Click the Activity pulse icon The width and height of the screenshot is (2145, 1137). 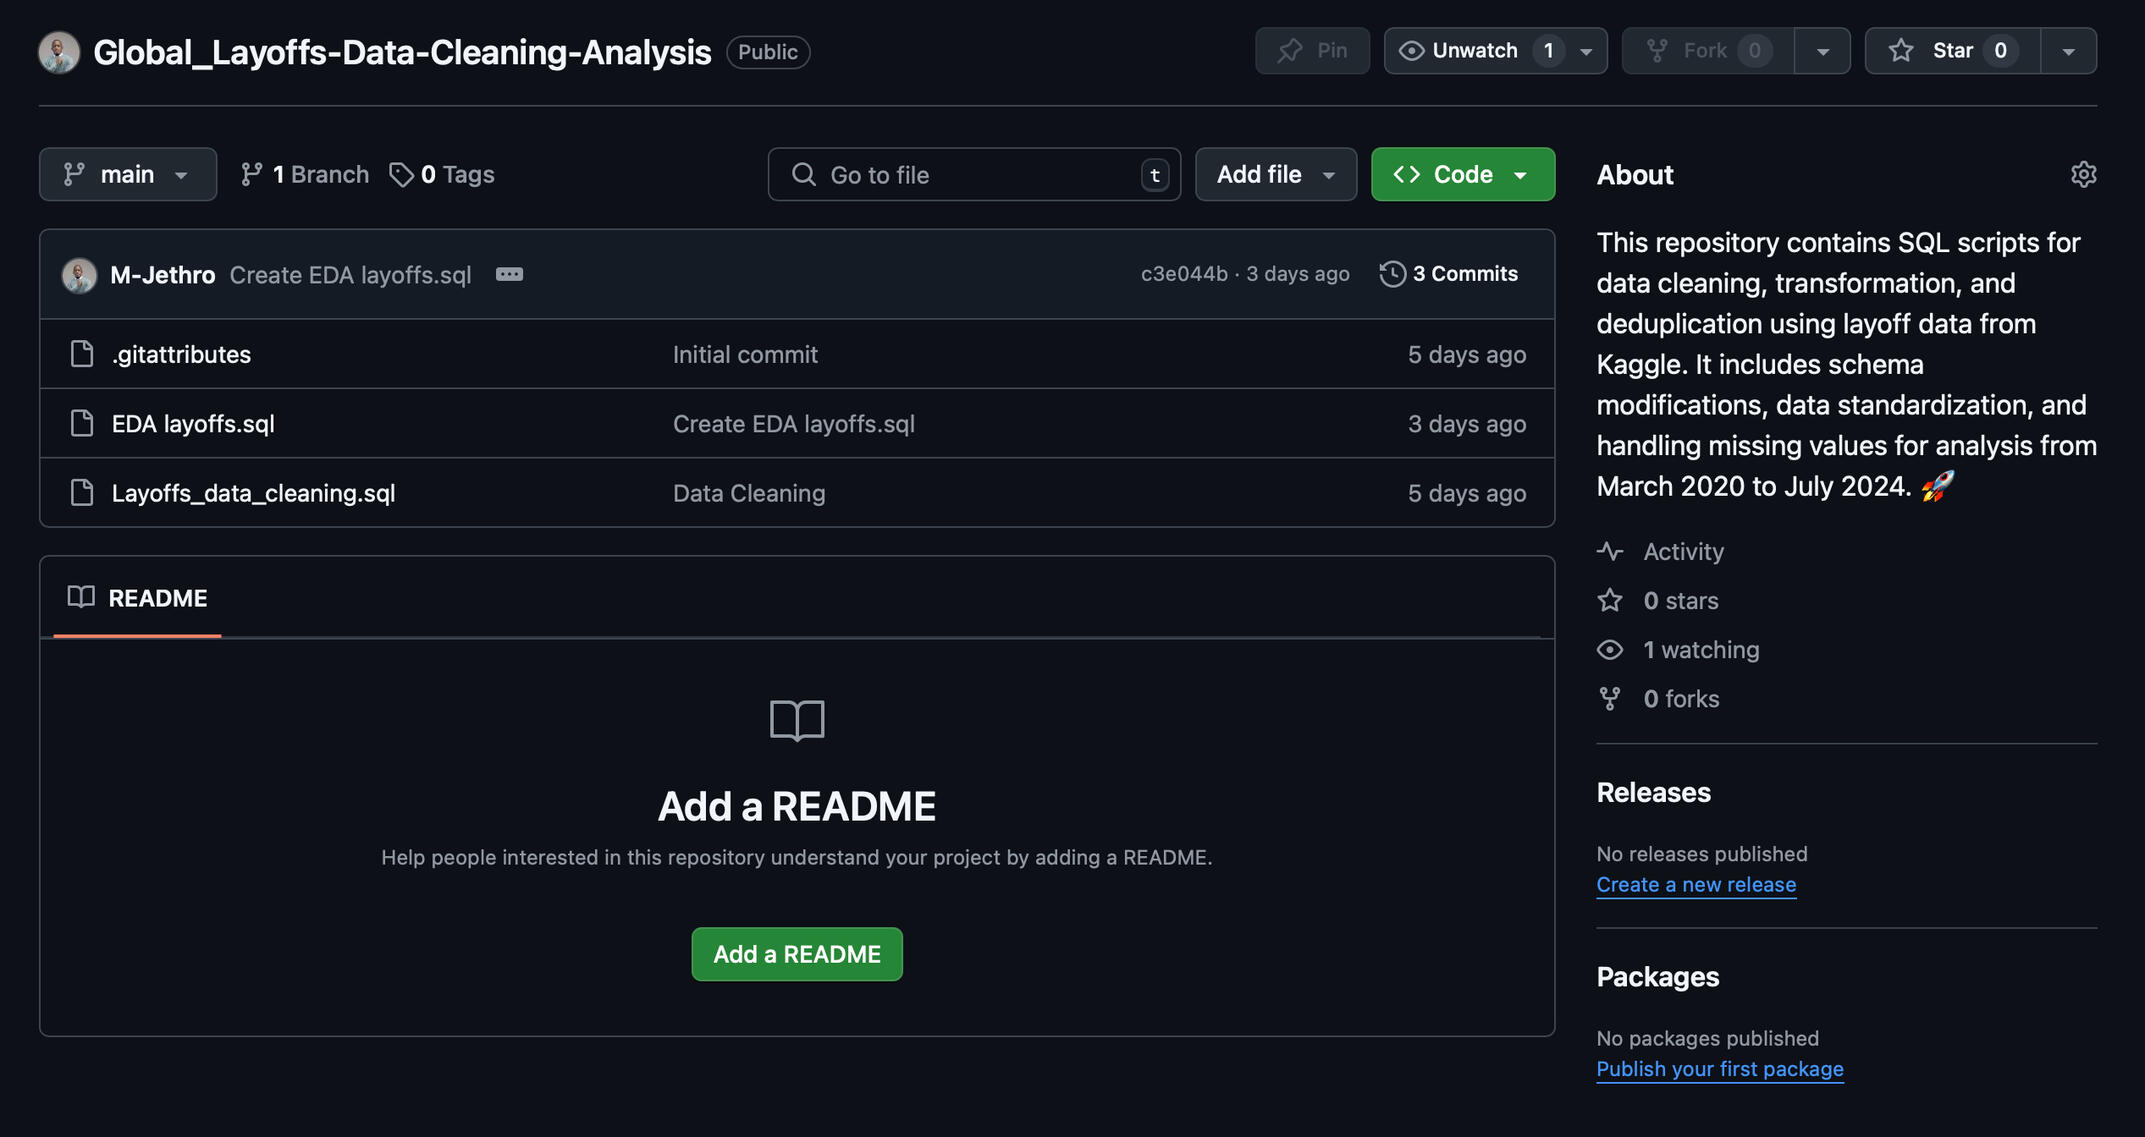tap(1609, 551)
